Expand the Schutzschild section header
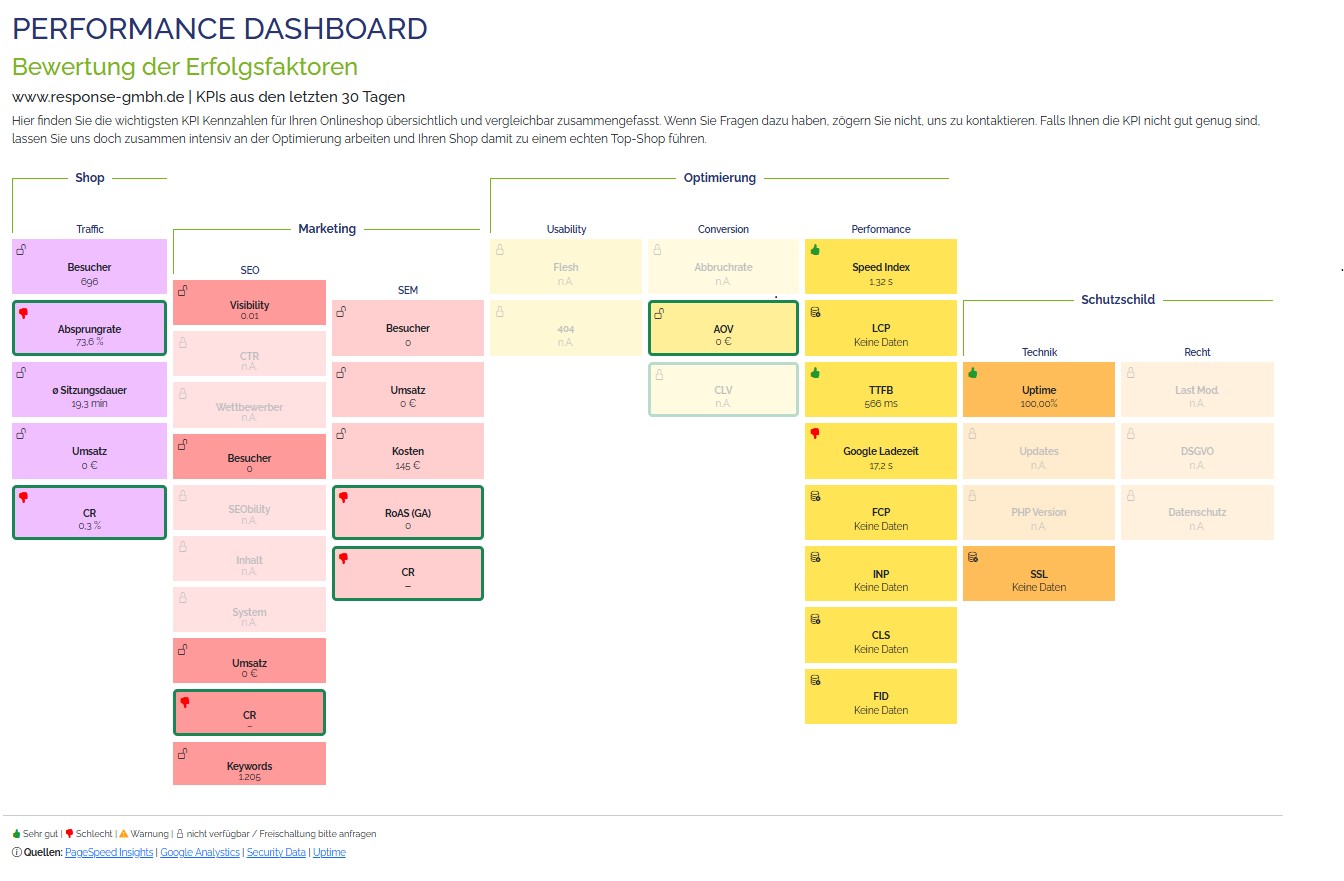Viewport: 1344px width, 881px height. coord(1117,299)
